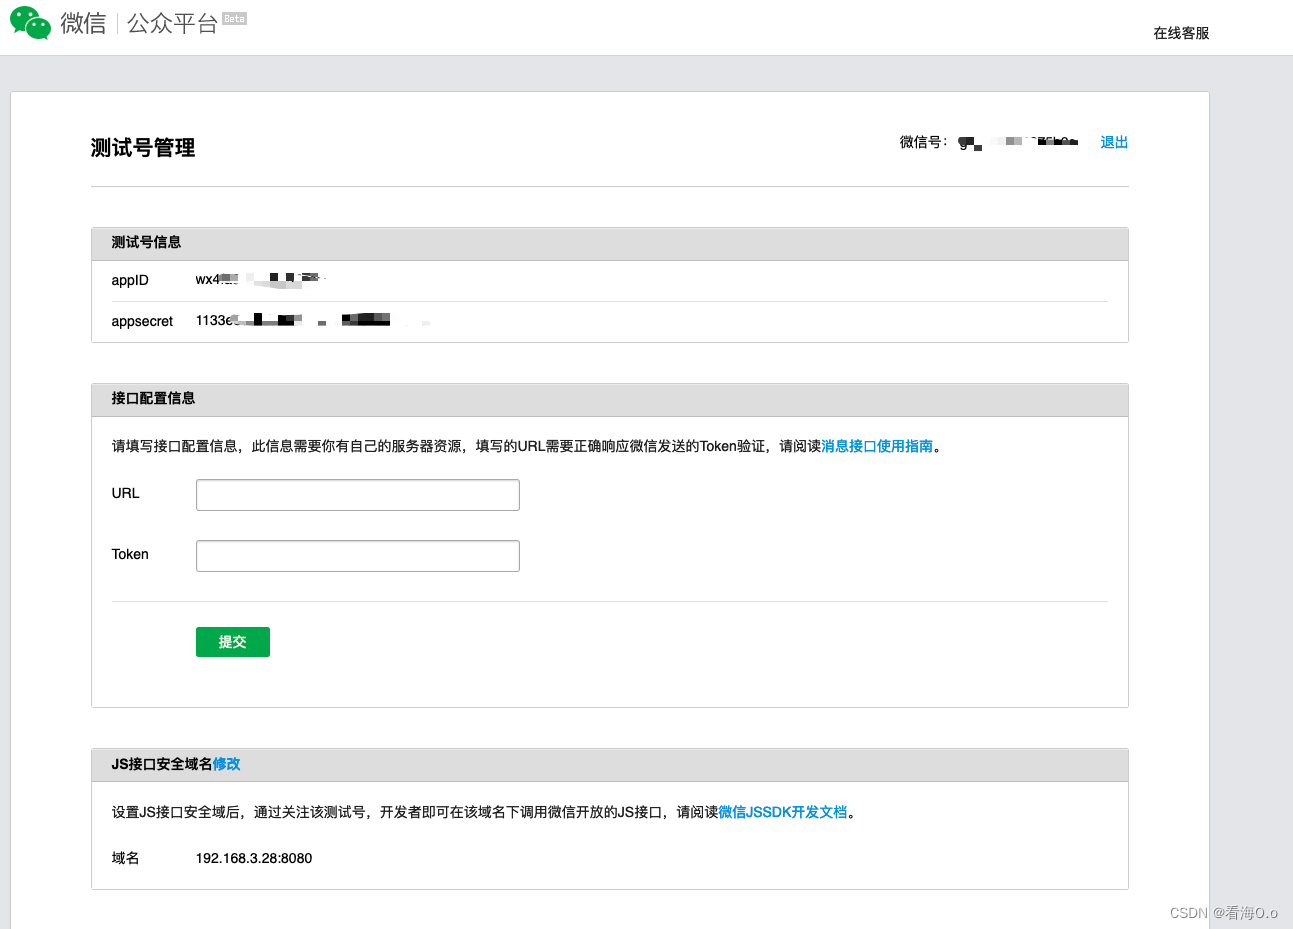Focus the URL input field

pyautogui.click(x=358, y=495)
